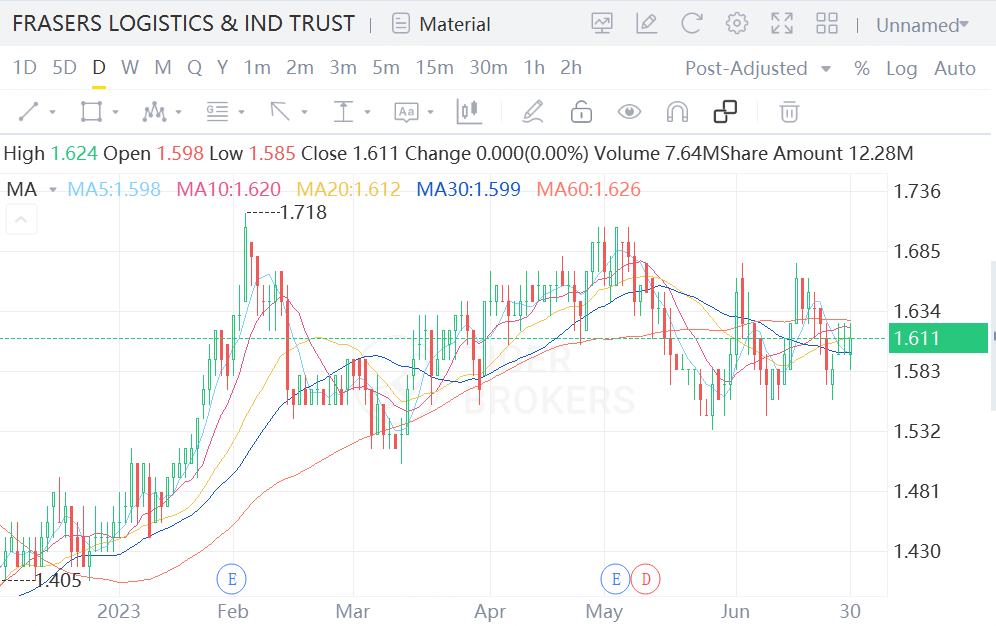
Task: Refresh the chart with reload icon
Action: (x=692, y=24)
